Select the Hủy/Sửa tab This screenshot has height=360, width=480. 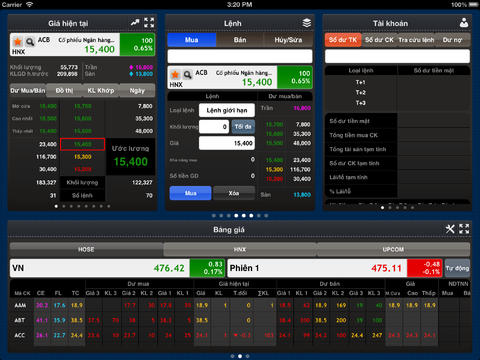[x=288, y=40]
